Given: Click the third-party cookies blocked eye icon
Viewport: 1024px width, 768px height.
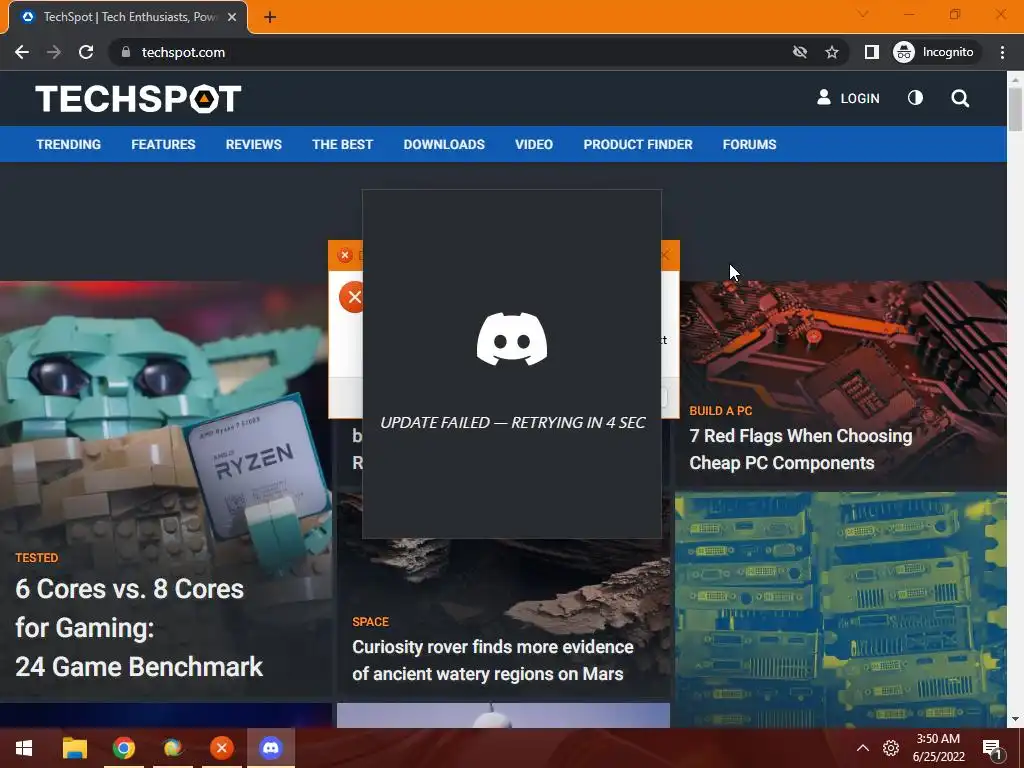Looking at the screenshot, I should pos(799,52).
